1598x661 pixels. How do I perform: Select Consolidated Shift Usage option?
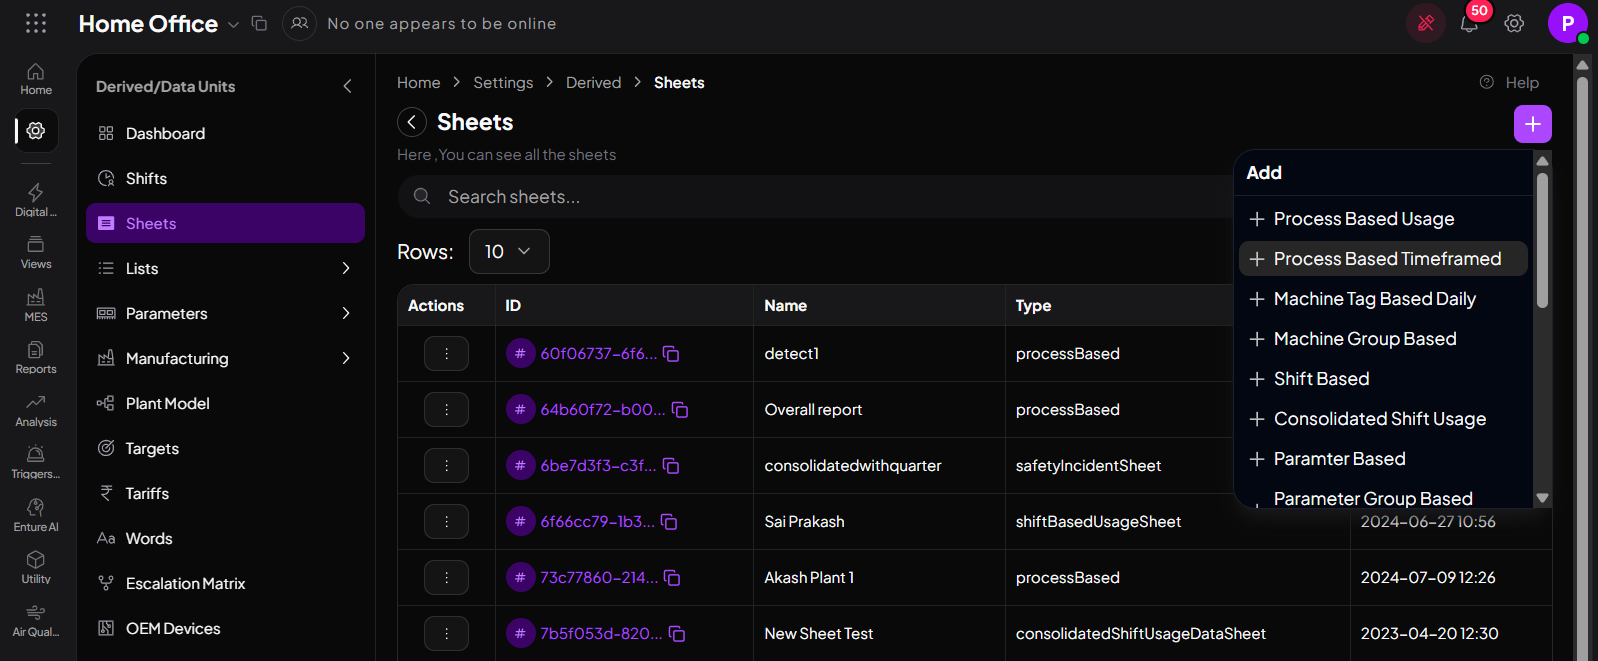pyautogui.click(x=1383, y=419)
